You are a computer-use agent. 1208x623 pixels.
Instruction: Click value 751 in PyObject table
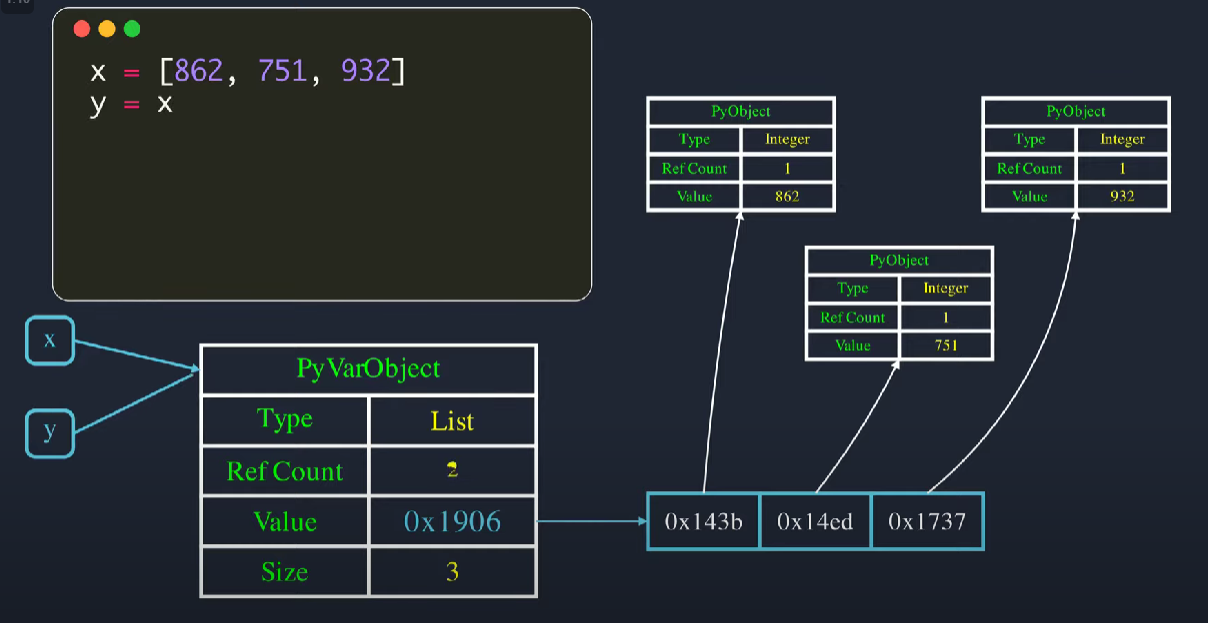pos(945,345)
